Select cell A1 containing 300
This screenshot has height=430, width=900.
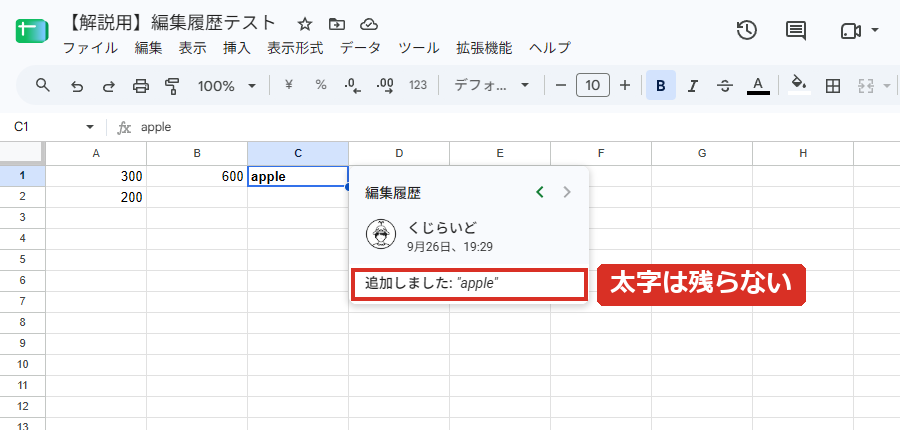click(x=96, y=176)
